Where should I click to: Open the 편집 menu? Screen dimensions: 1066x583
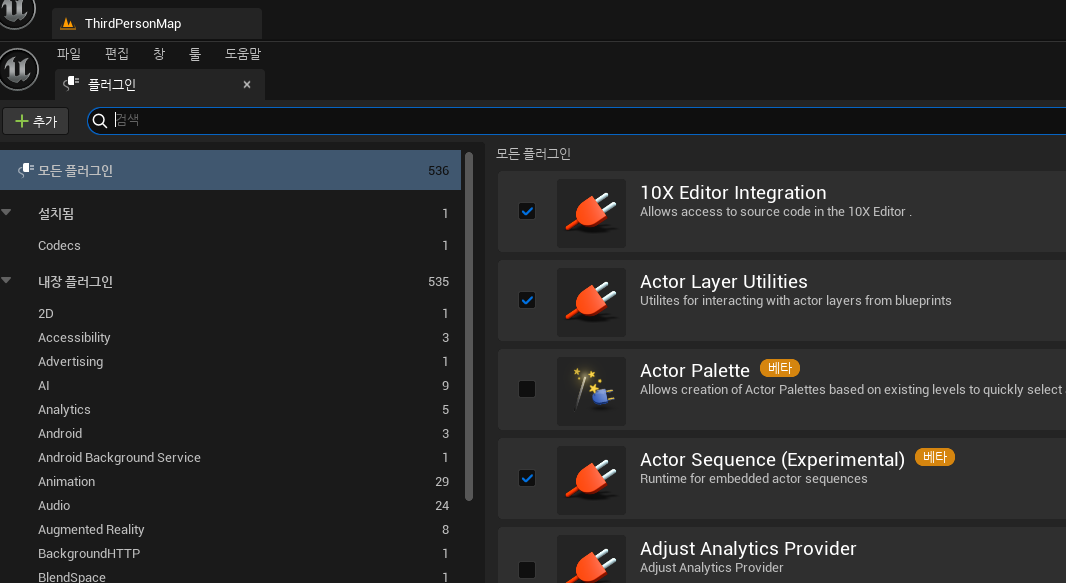pyautogui.click(x=117, y=54)
